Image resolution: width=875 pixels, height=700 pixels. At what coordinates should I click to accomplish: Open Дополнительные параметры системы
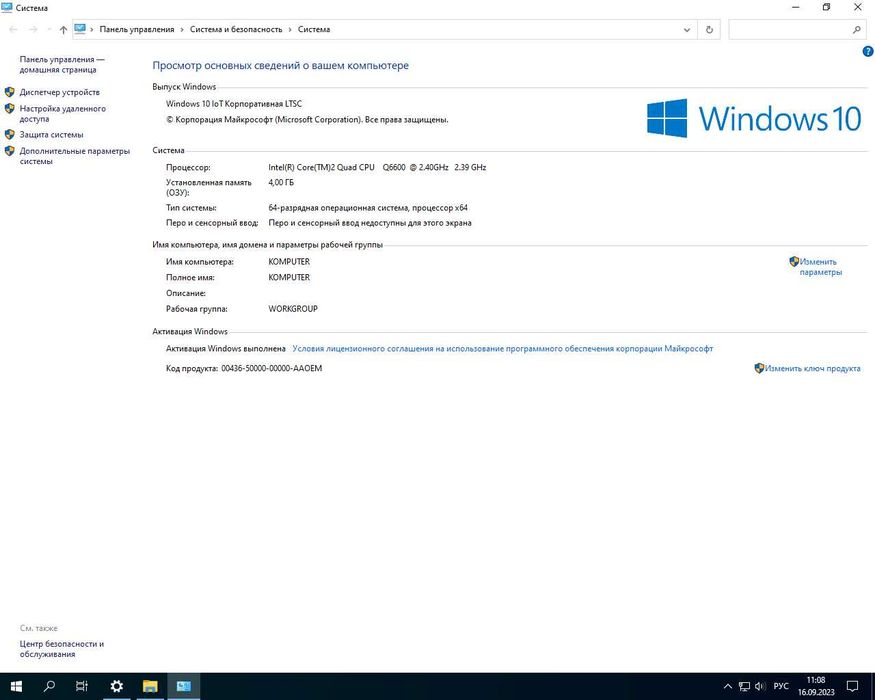75,156
